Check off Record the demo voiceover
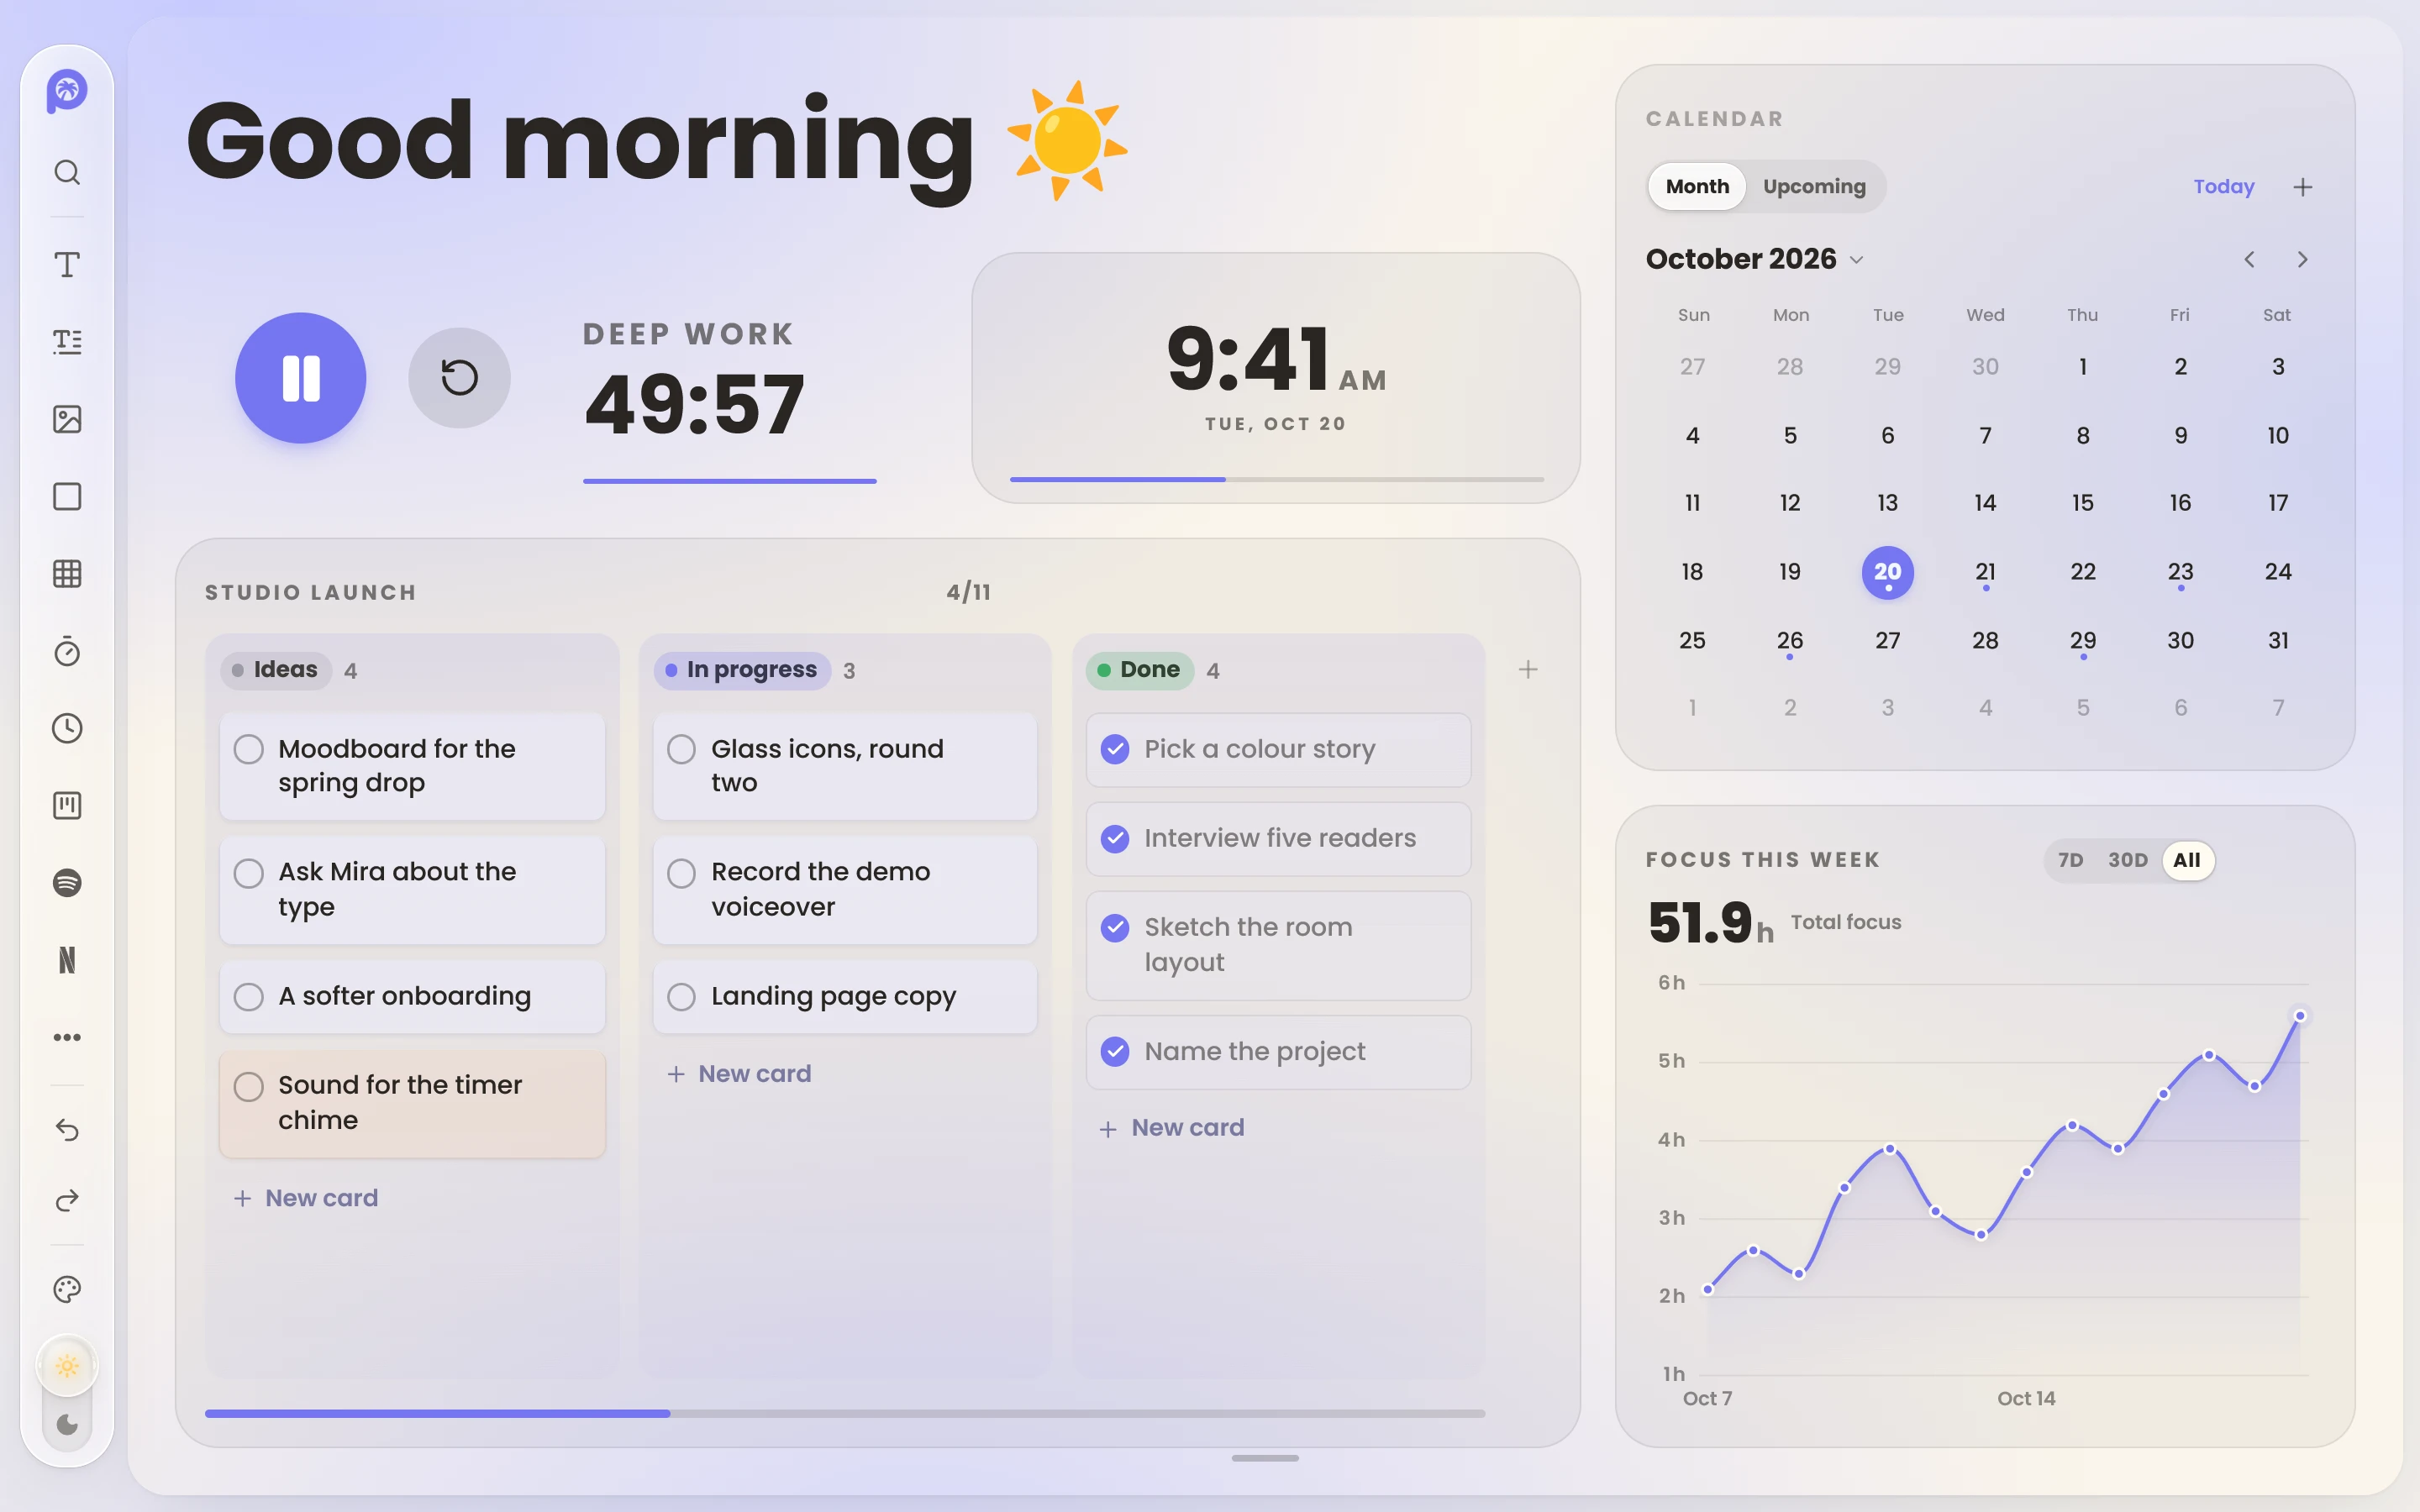 click(681, 873)
